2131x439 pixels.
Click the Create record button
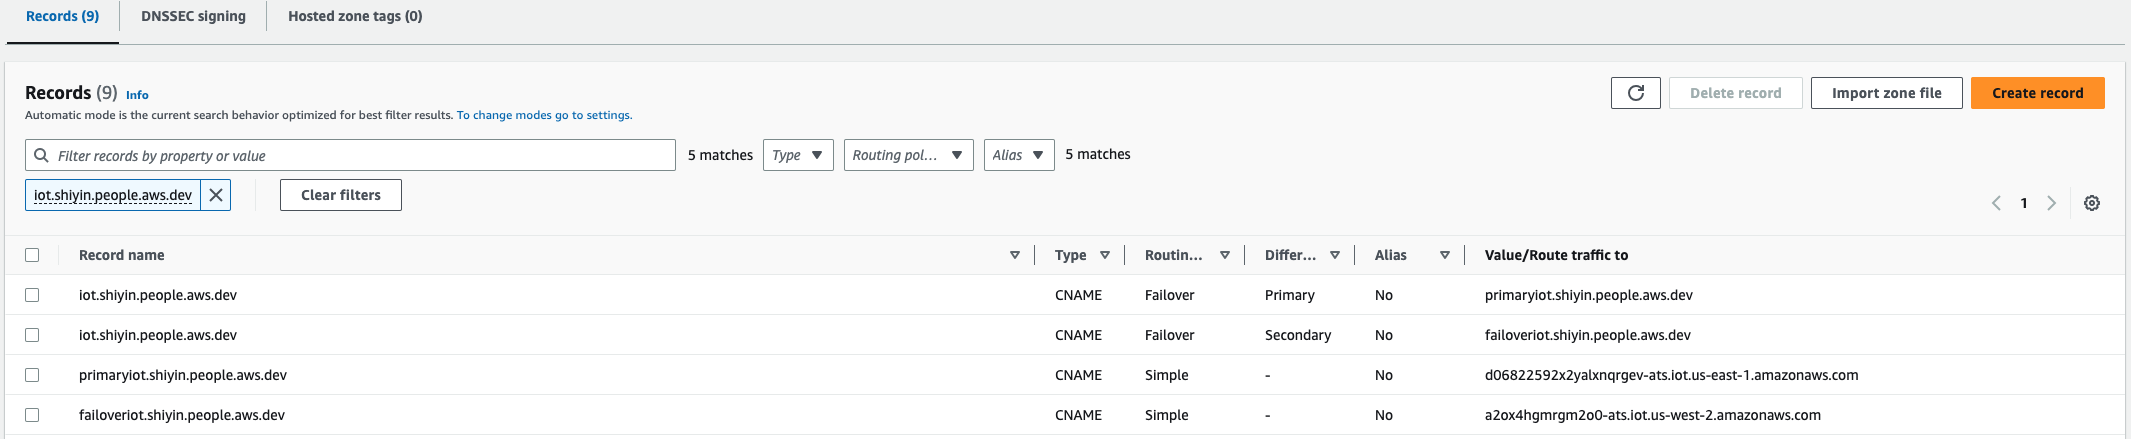pos(2037,93)
